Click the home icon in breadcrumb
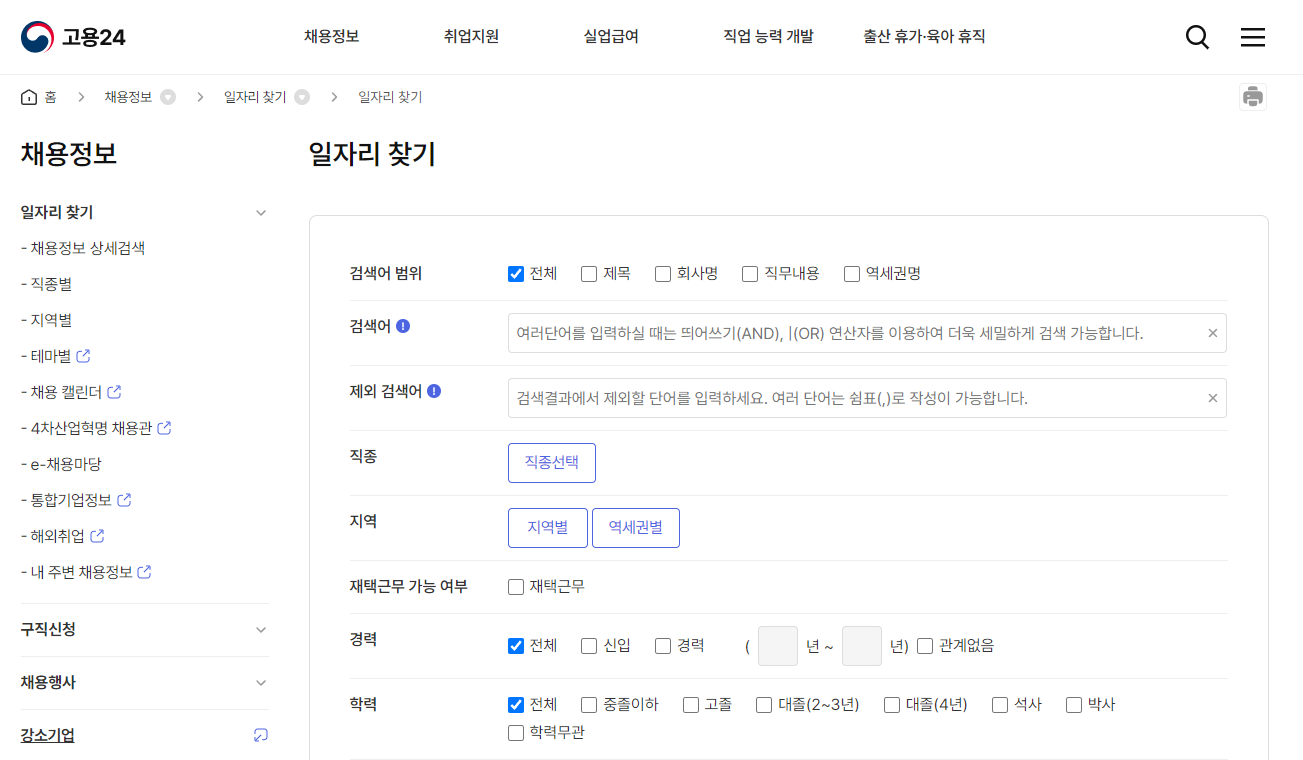 point(29,97)
